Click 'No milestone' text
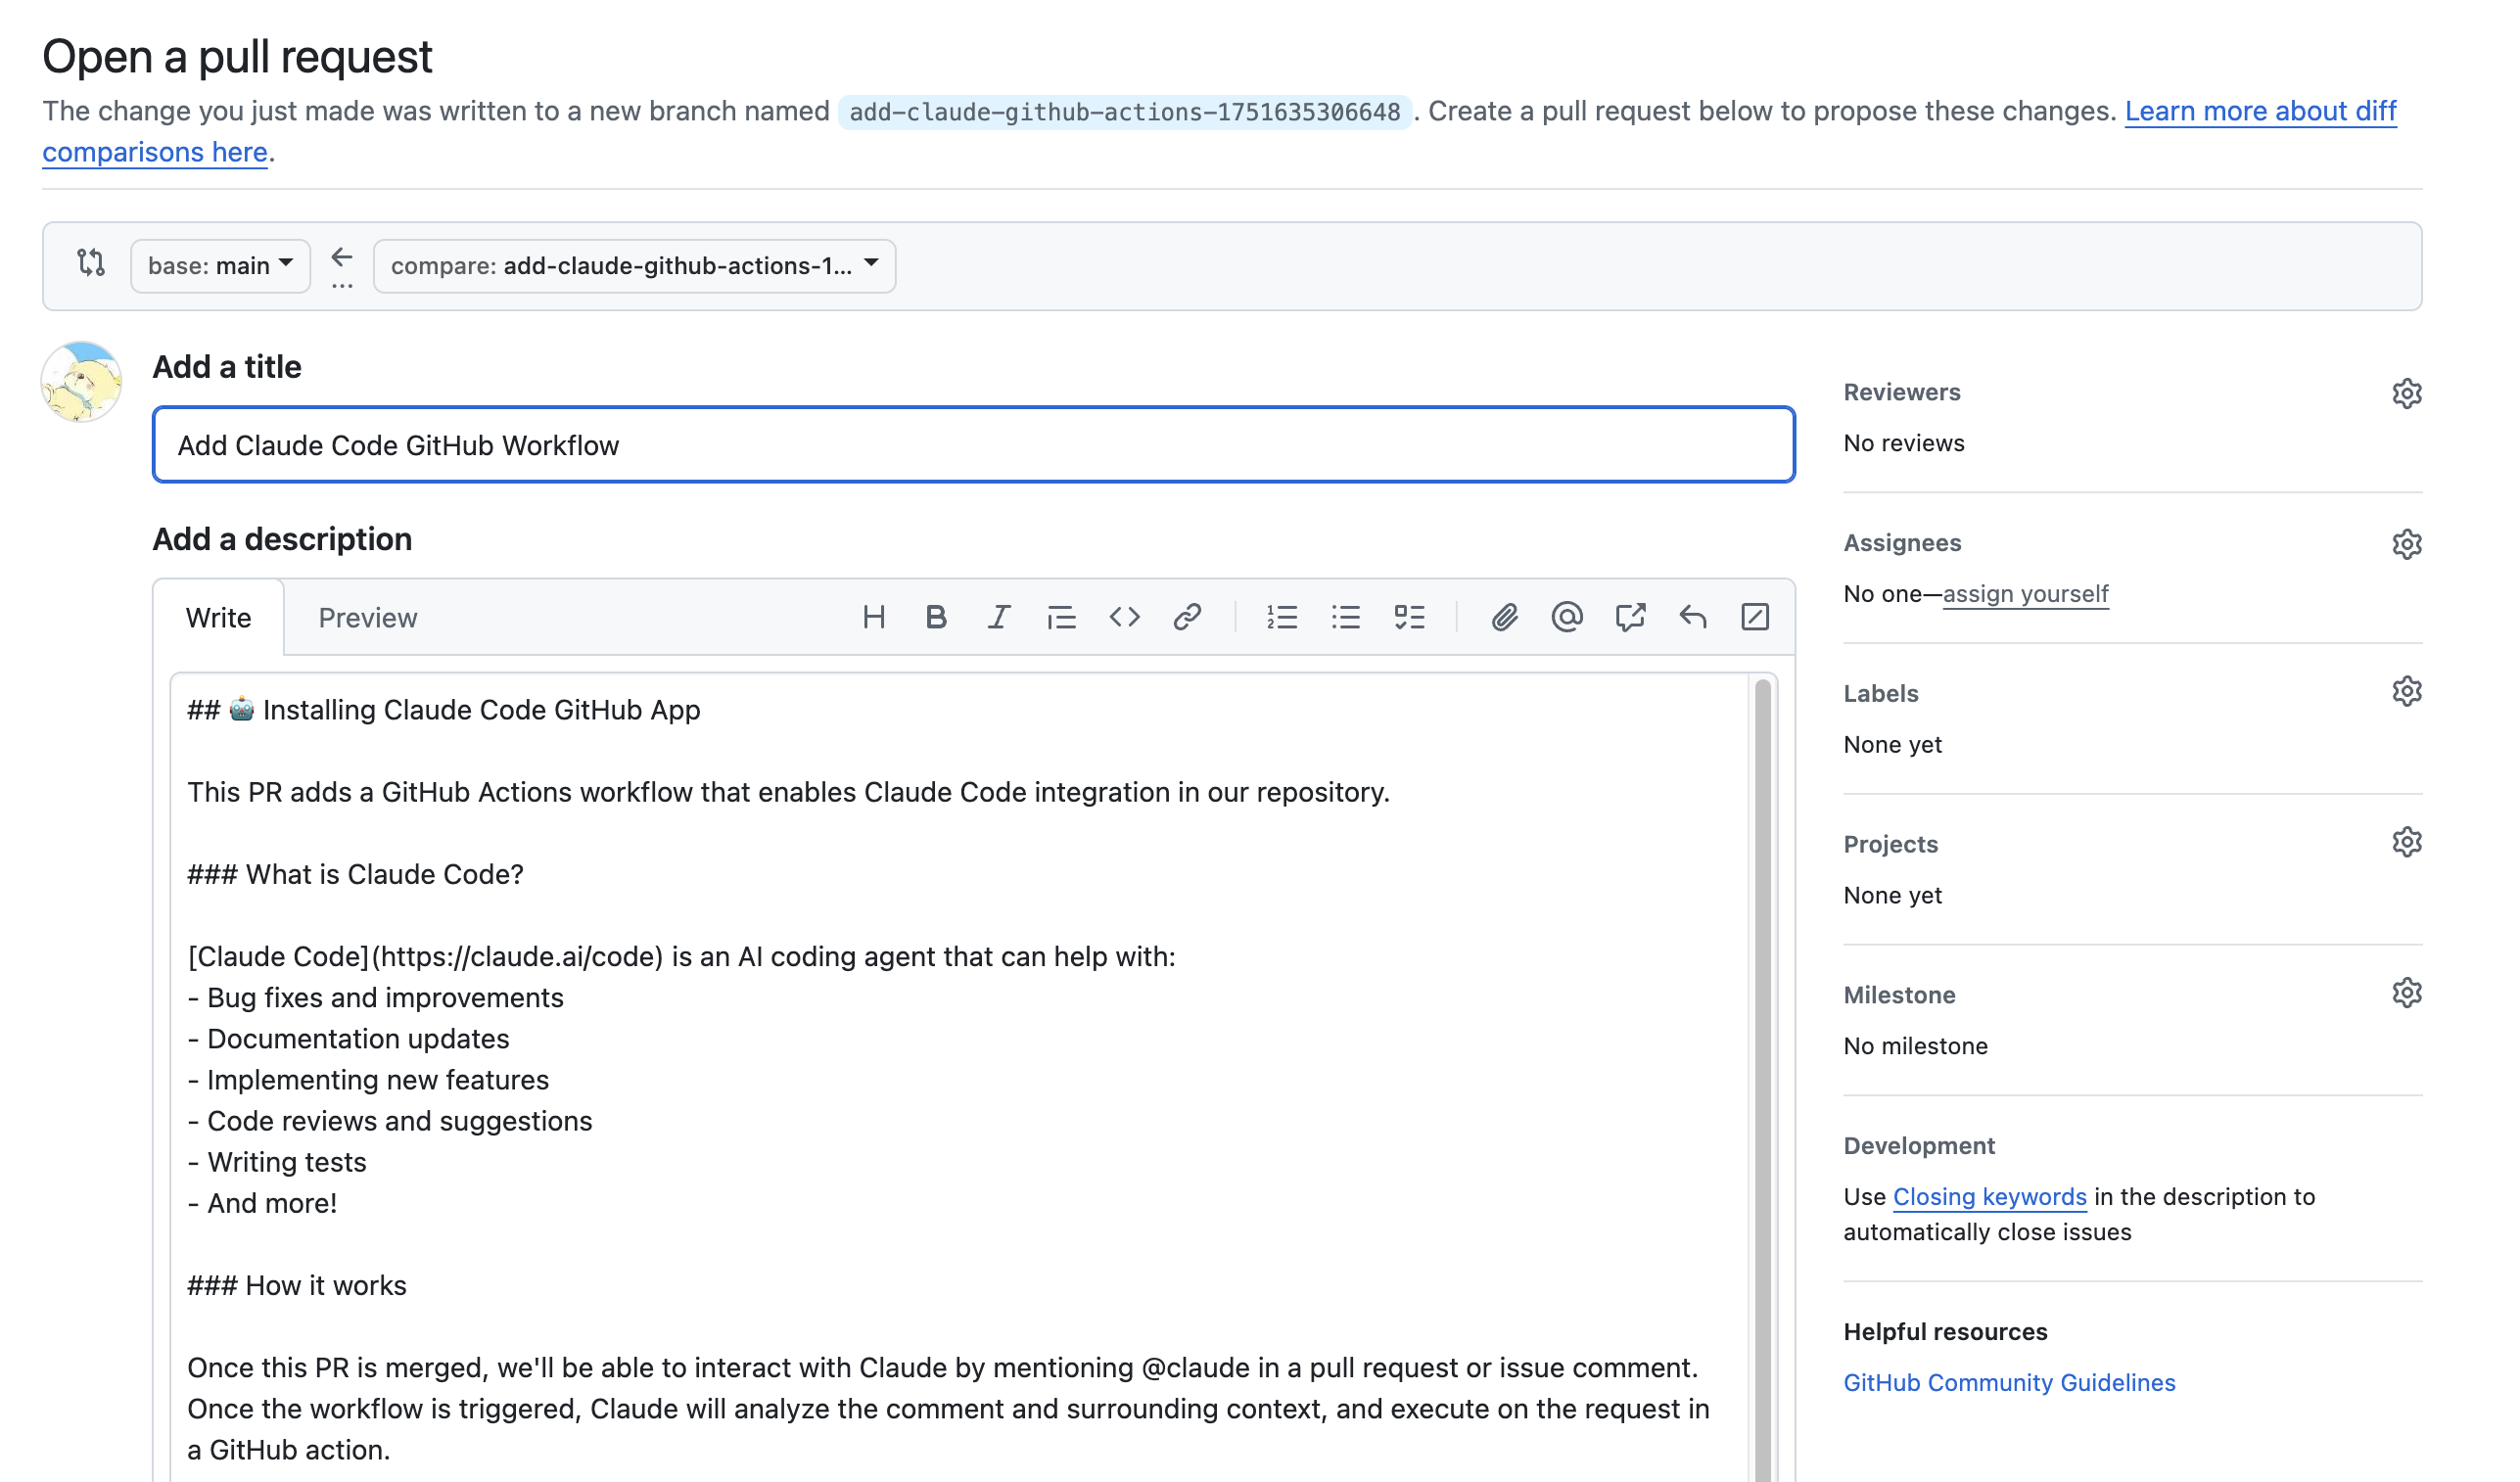This screenshot has height=1482, width=2520. (1915, 1046)
